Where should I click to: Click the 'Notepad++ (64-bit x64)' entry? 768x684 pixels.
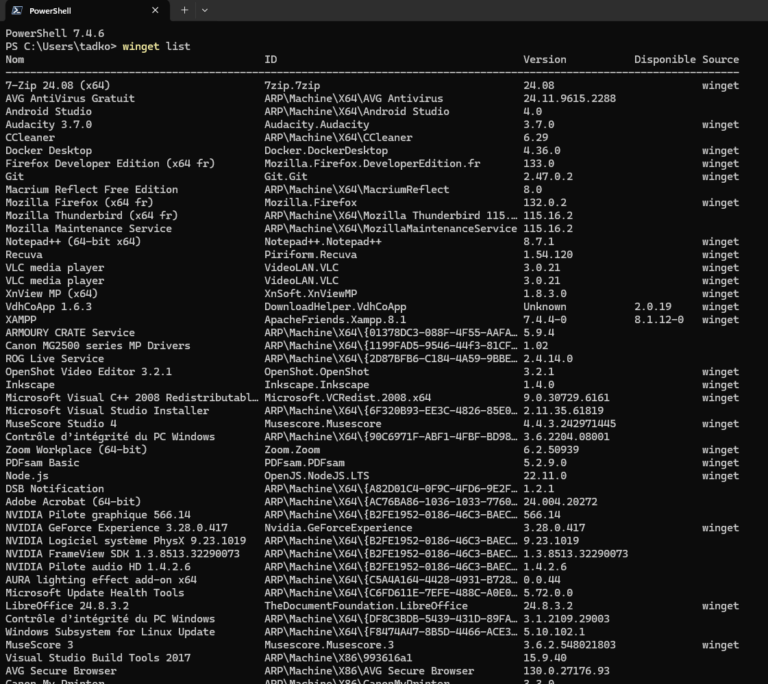[73, 242]
